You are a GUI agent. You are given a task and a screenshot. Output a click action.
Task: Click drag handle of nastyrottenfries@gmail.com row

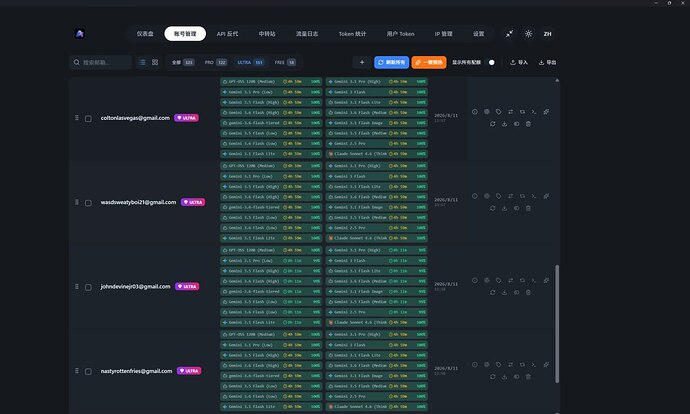click(77, 371)
